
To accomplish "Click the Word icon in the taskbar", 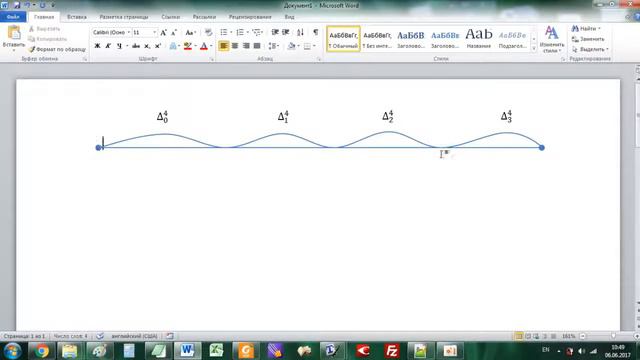I will tap(187, 351).
